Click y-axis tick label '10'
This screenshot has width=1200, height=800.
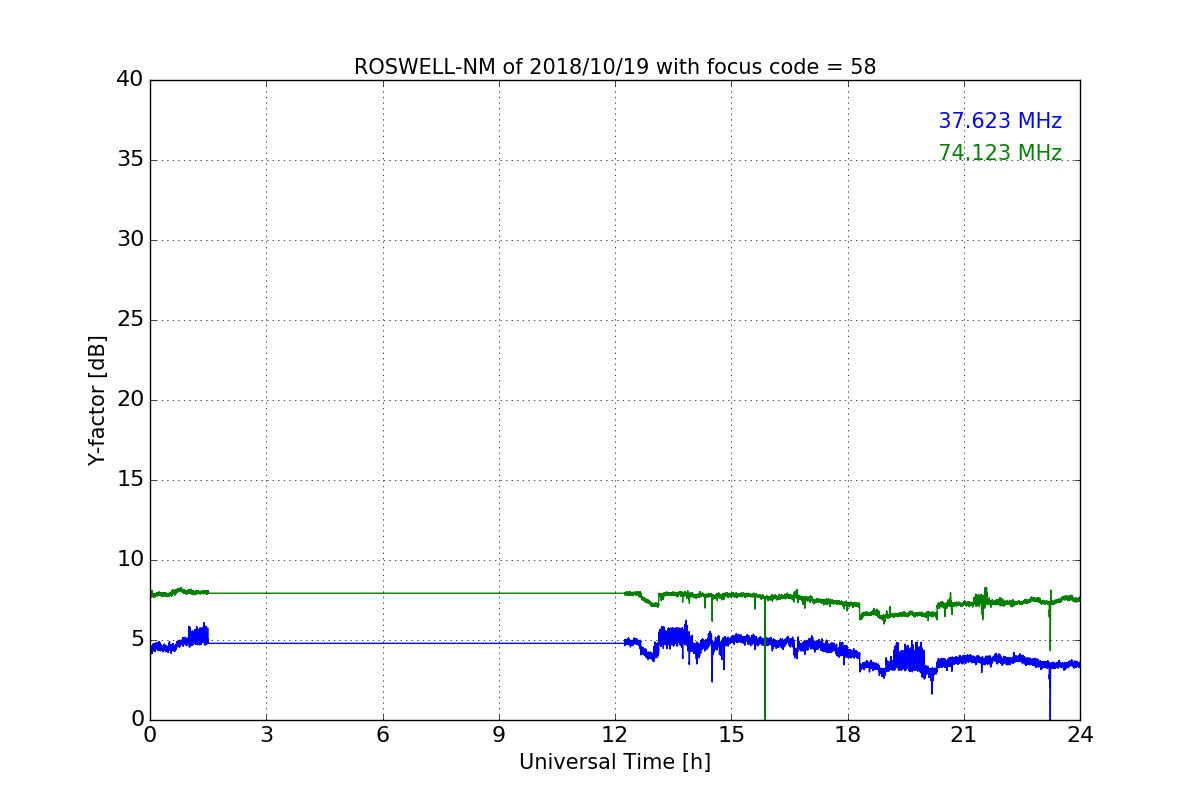pos(129,560)
